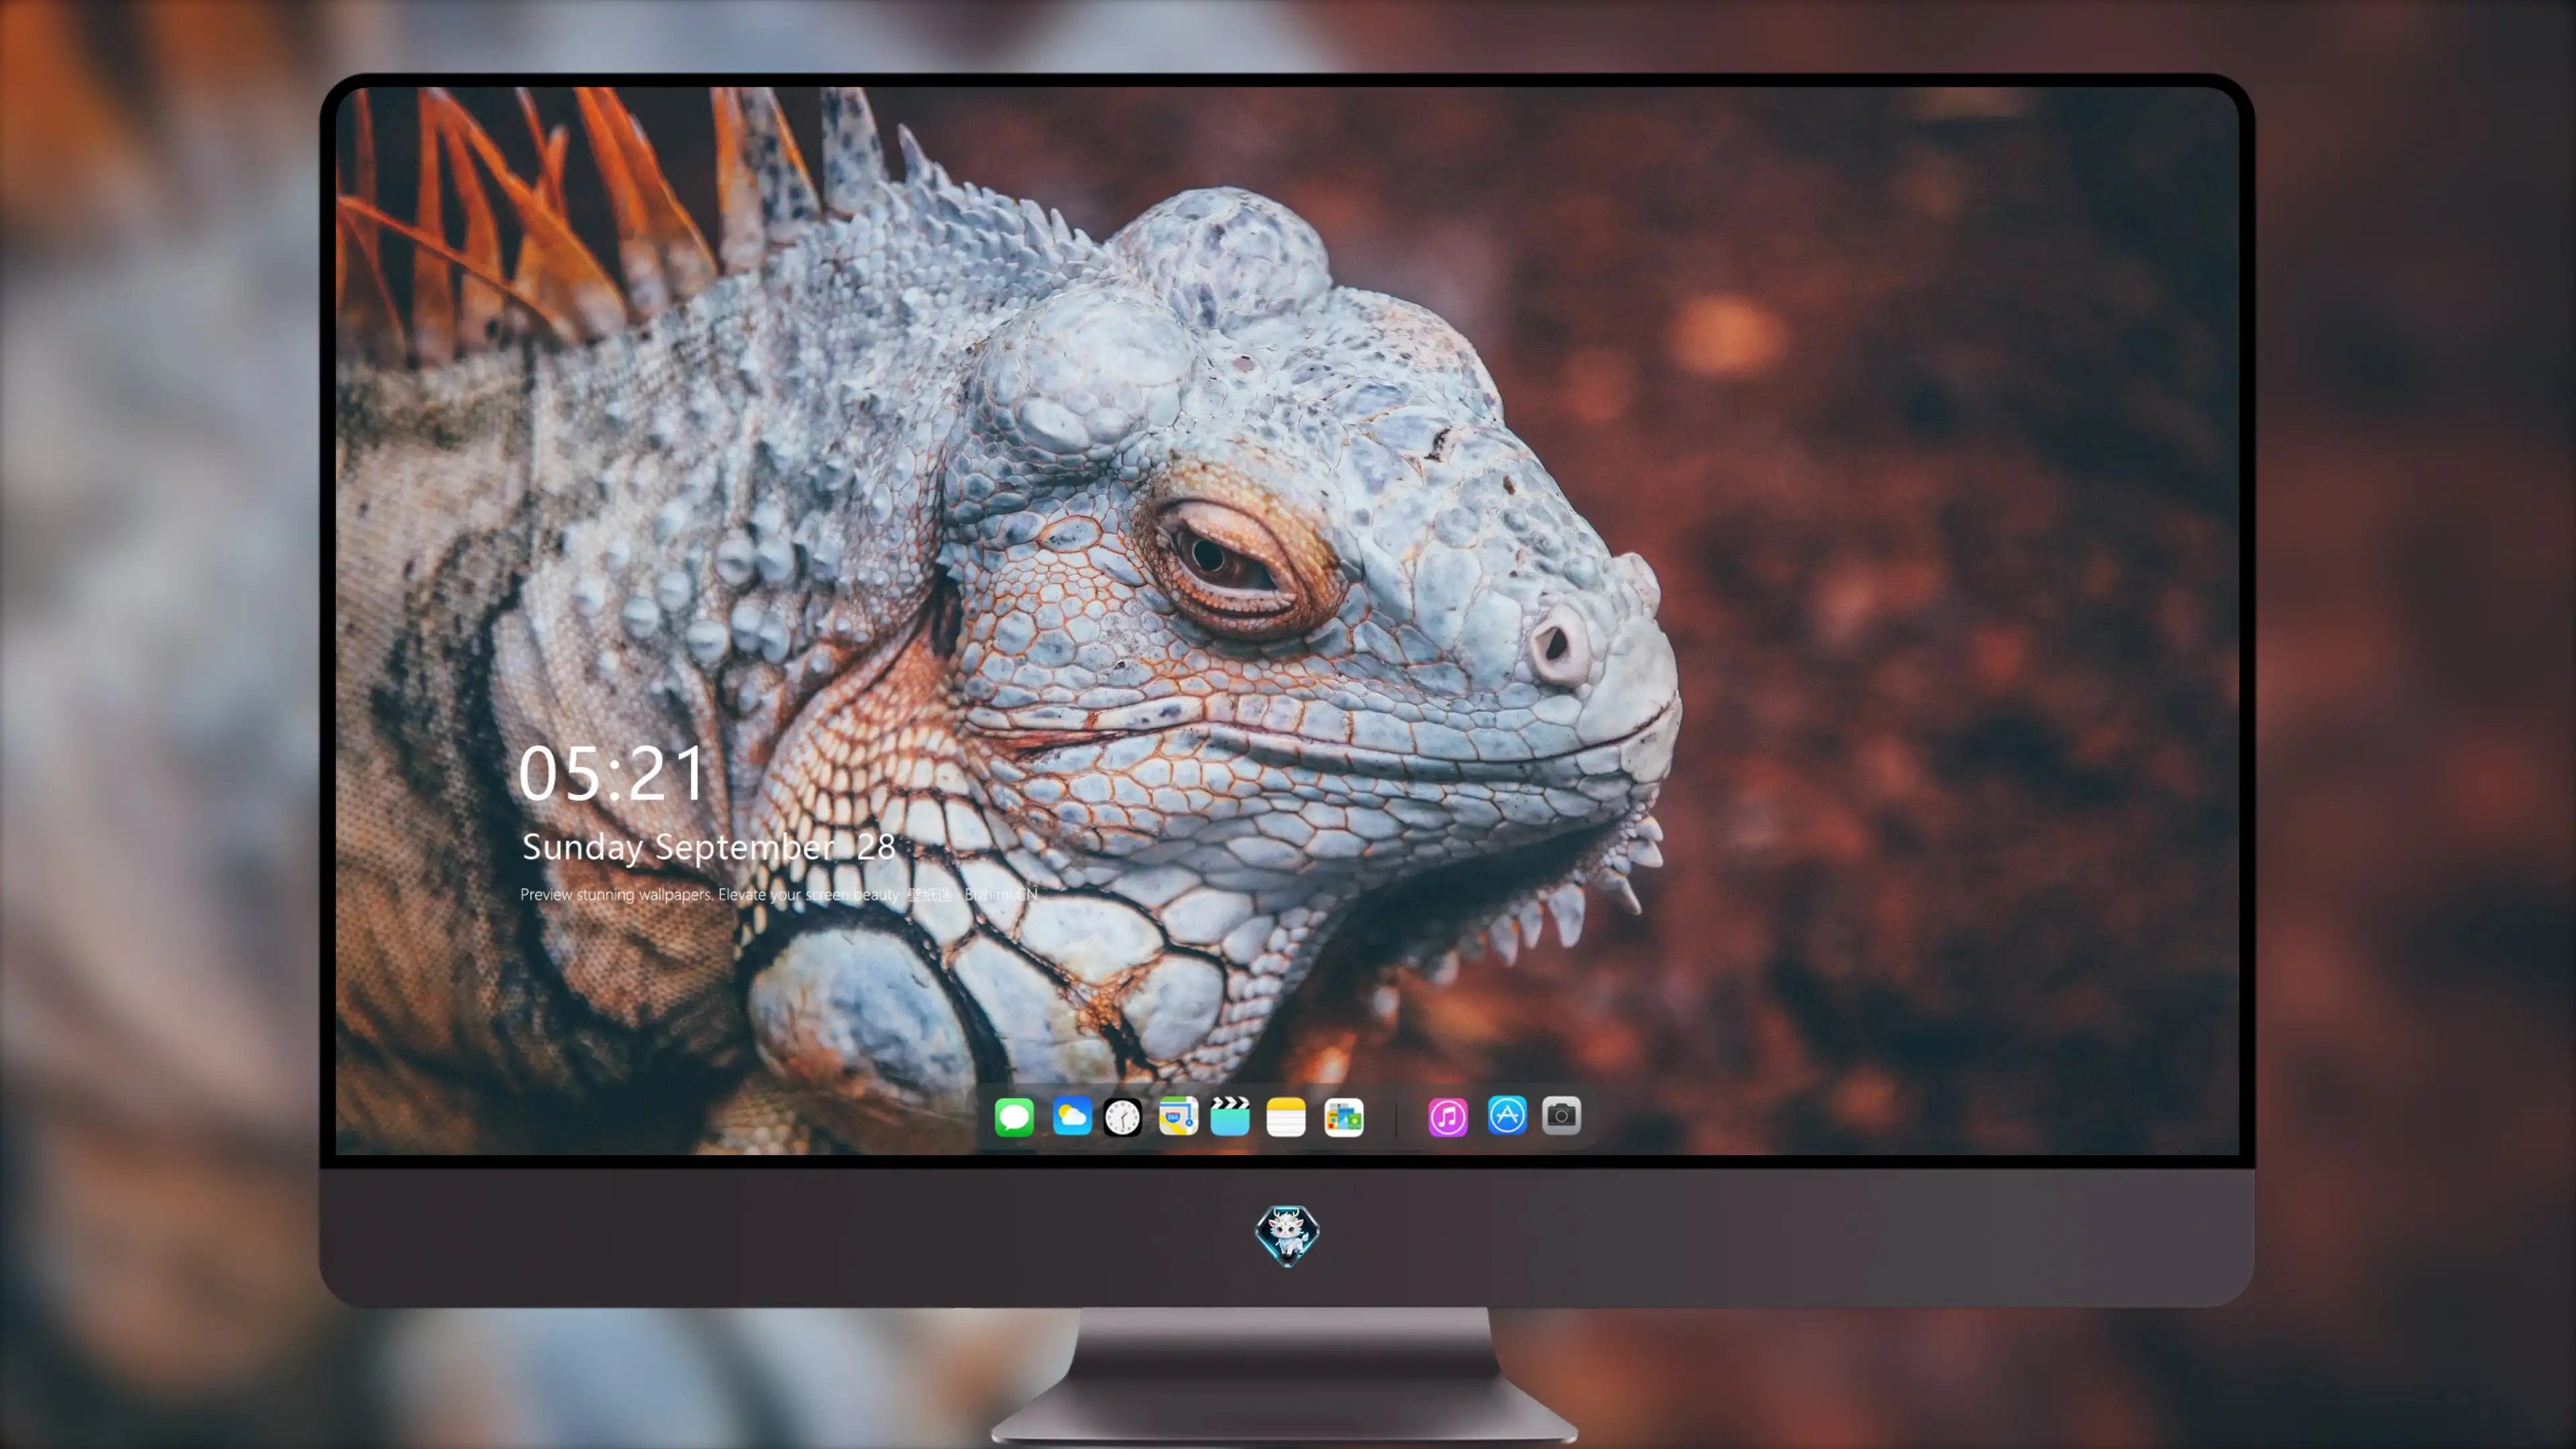The width and height of the screenshot is (2576, 1449).
Task: Open the Camera app in the dock
Action: point(1561,1115)
